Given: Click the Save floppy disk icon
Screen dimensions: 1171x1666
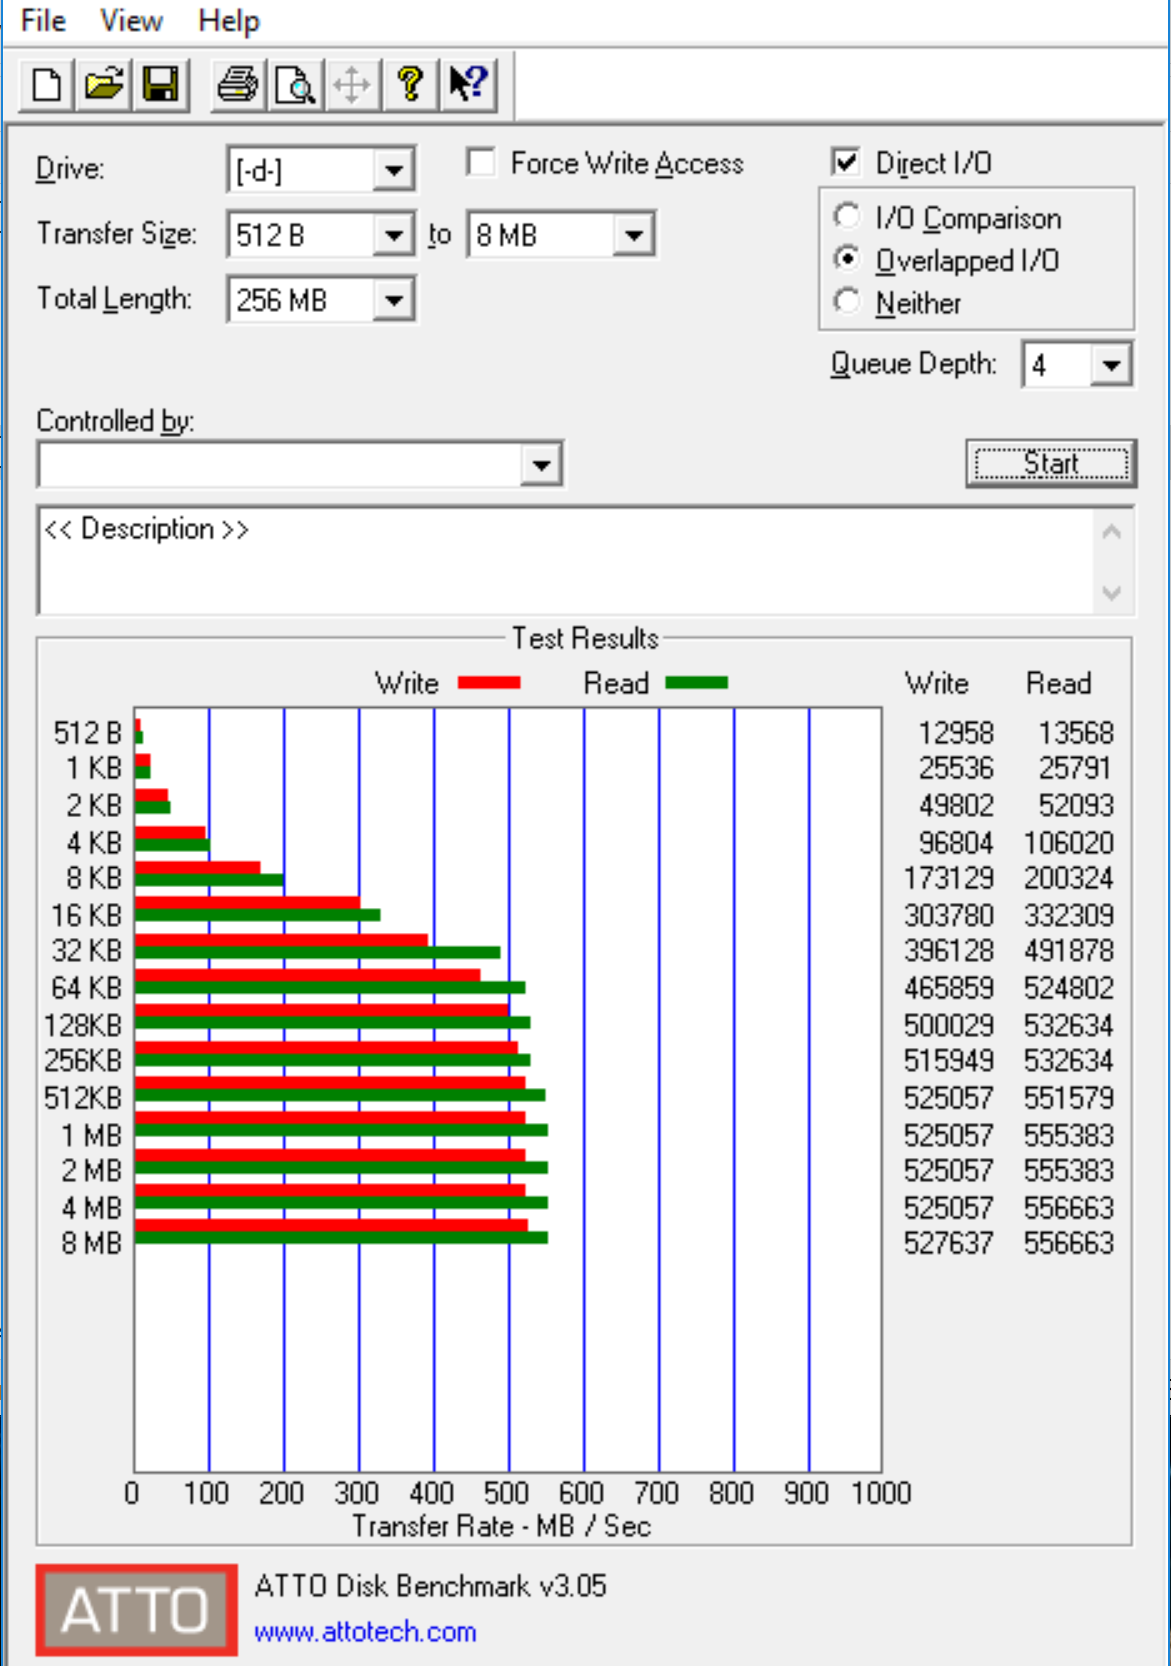Looking at the screenshot, I should [161, 84].
